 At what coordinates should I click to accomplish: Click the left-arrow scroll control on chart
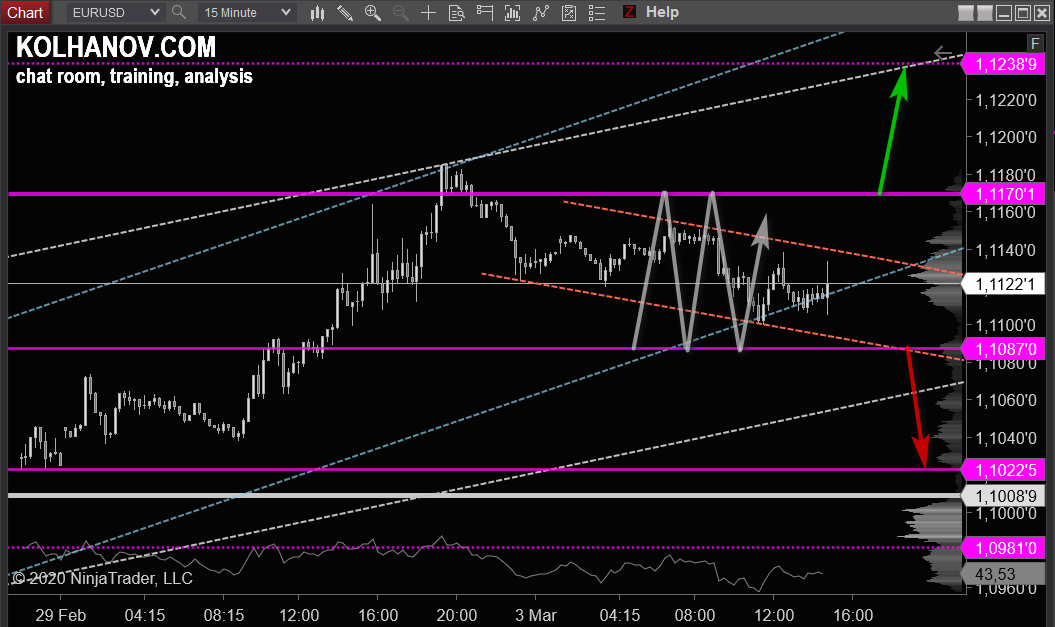(x=943, y=54)
